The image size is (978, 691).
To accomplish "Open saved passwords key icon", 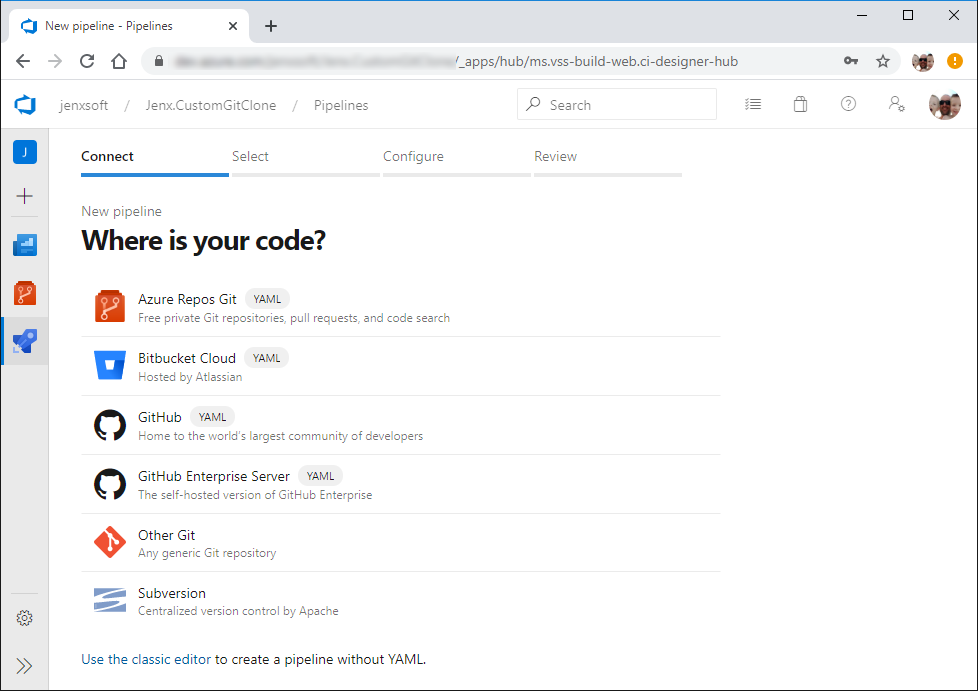I will click(x=851, y=61).
